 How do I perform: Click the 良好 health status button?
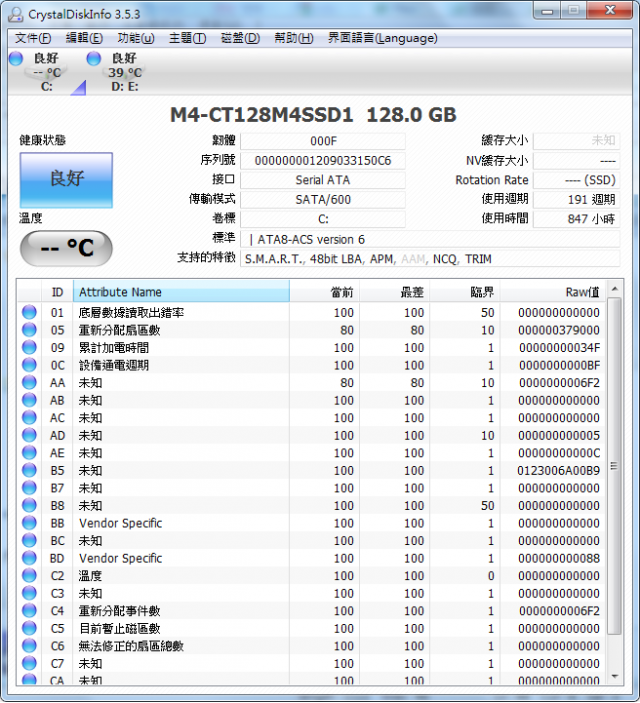[66, 180]
